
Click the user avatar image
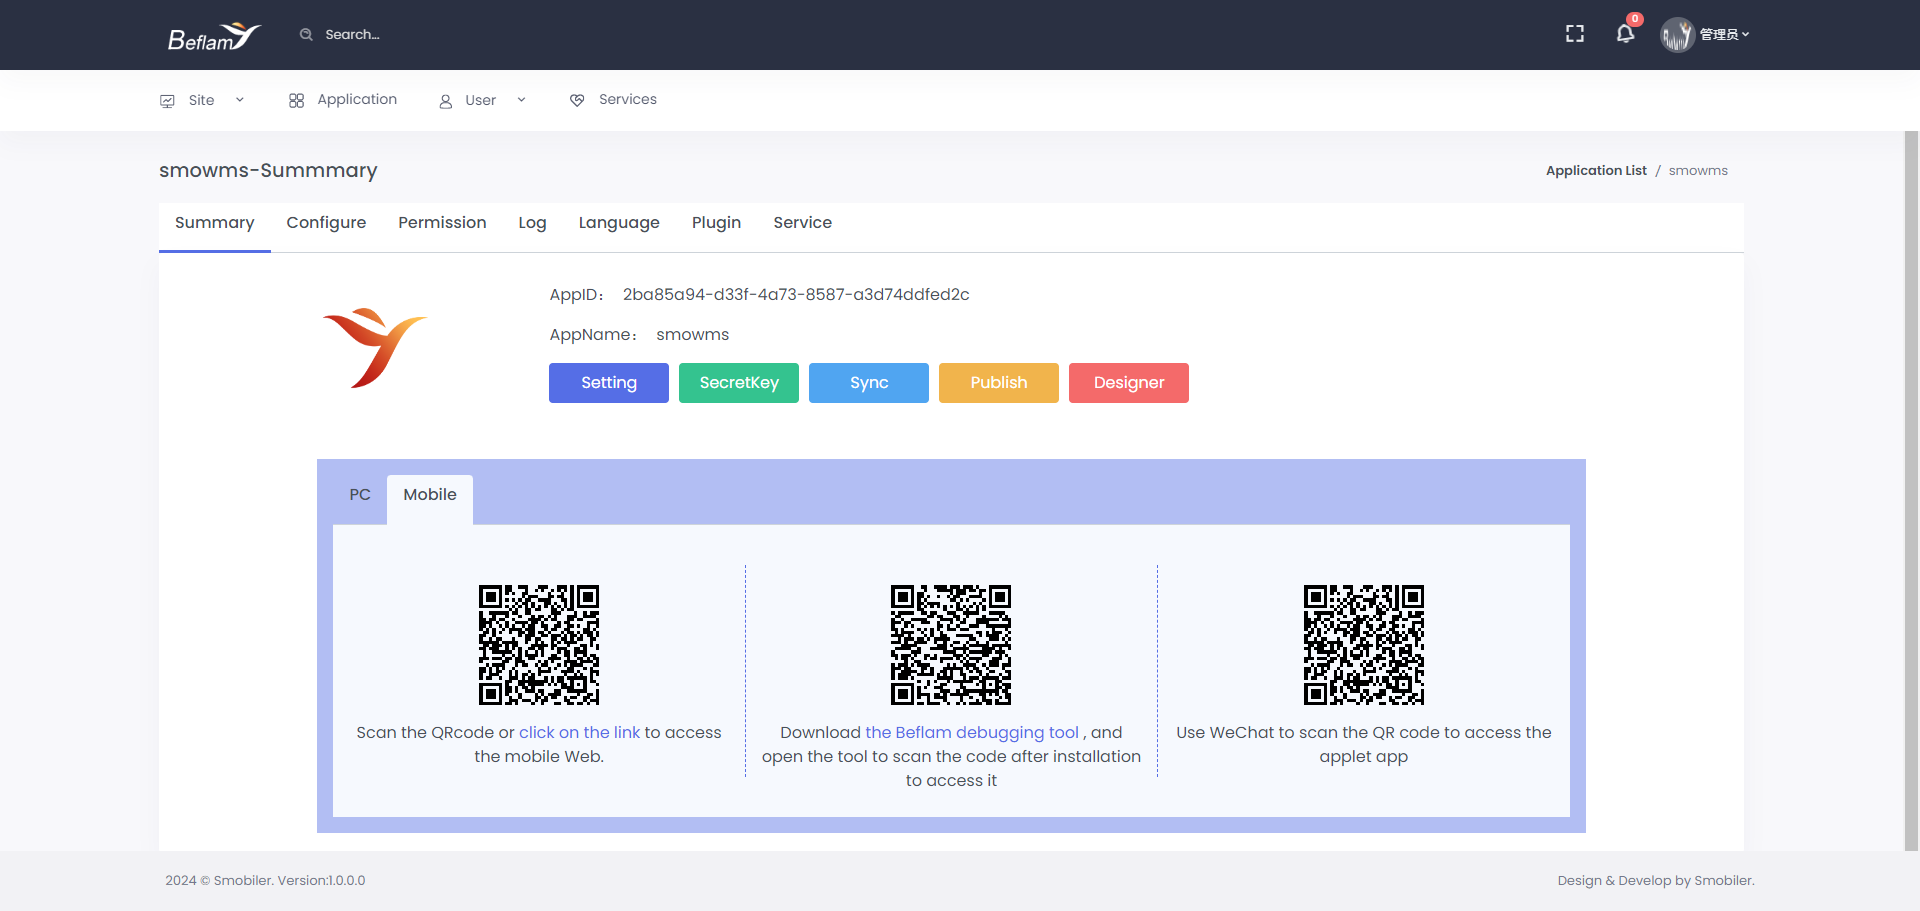[x=1677, y=34]
